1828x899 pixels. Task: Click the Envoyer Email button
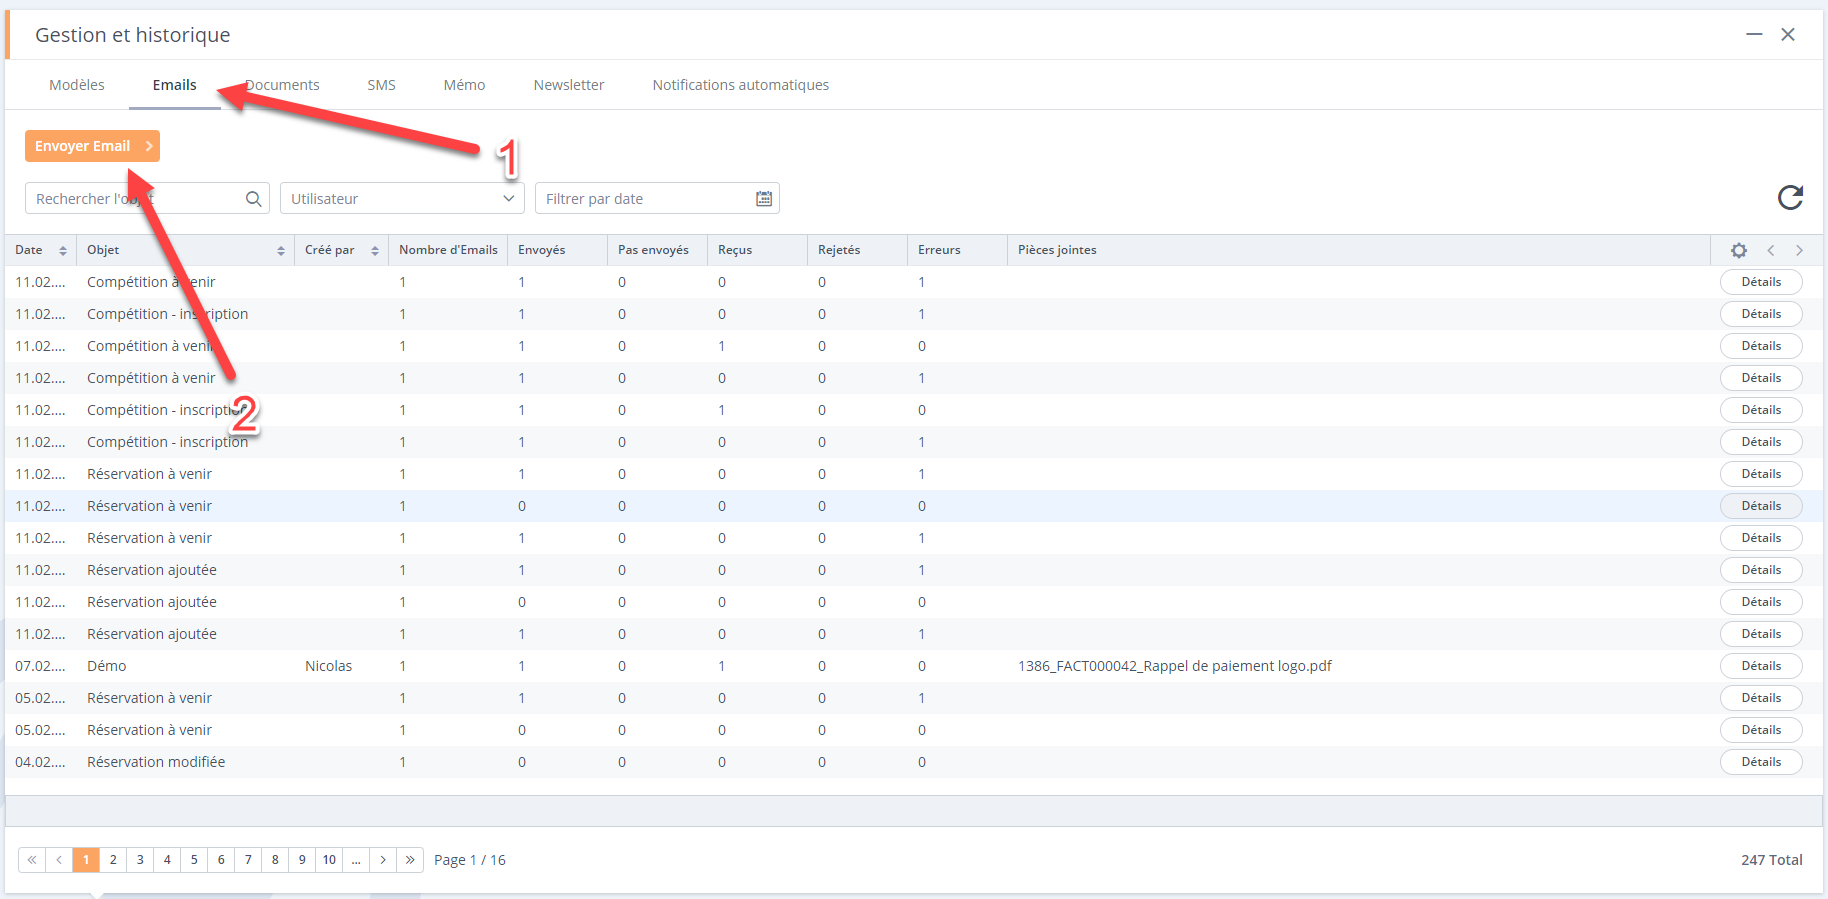coord(92,146)
